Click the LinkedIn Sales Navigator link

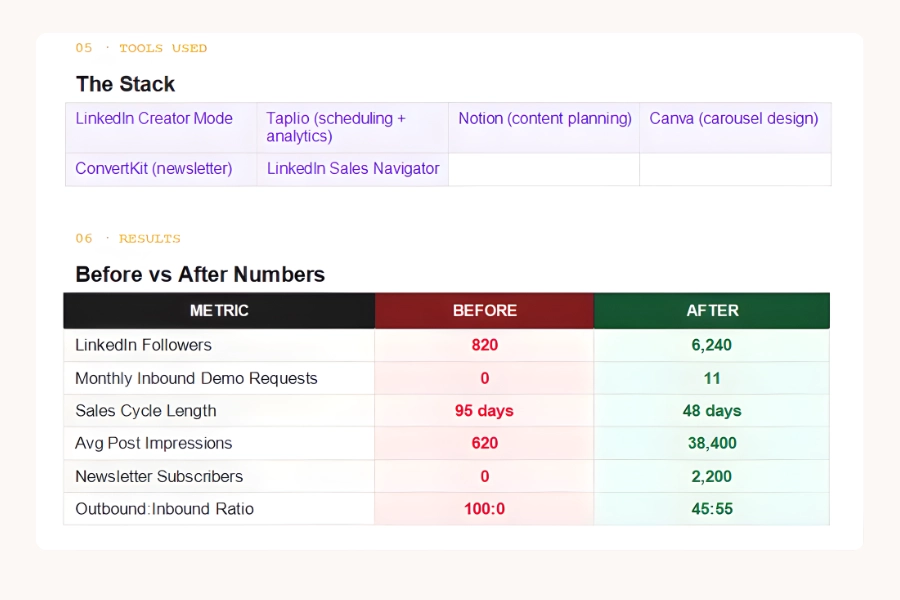(352, 168)
